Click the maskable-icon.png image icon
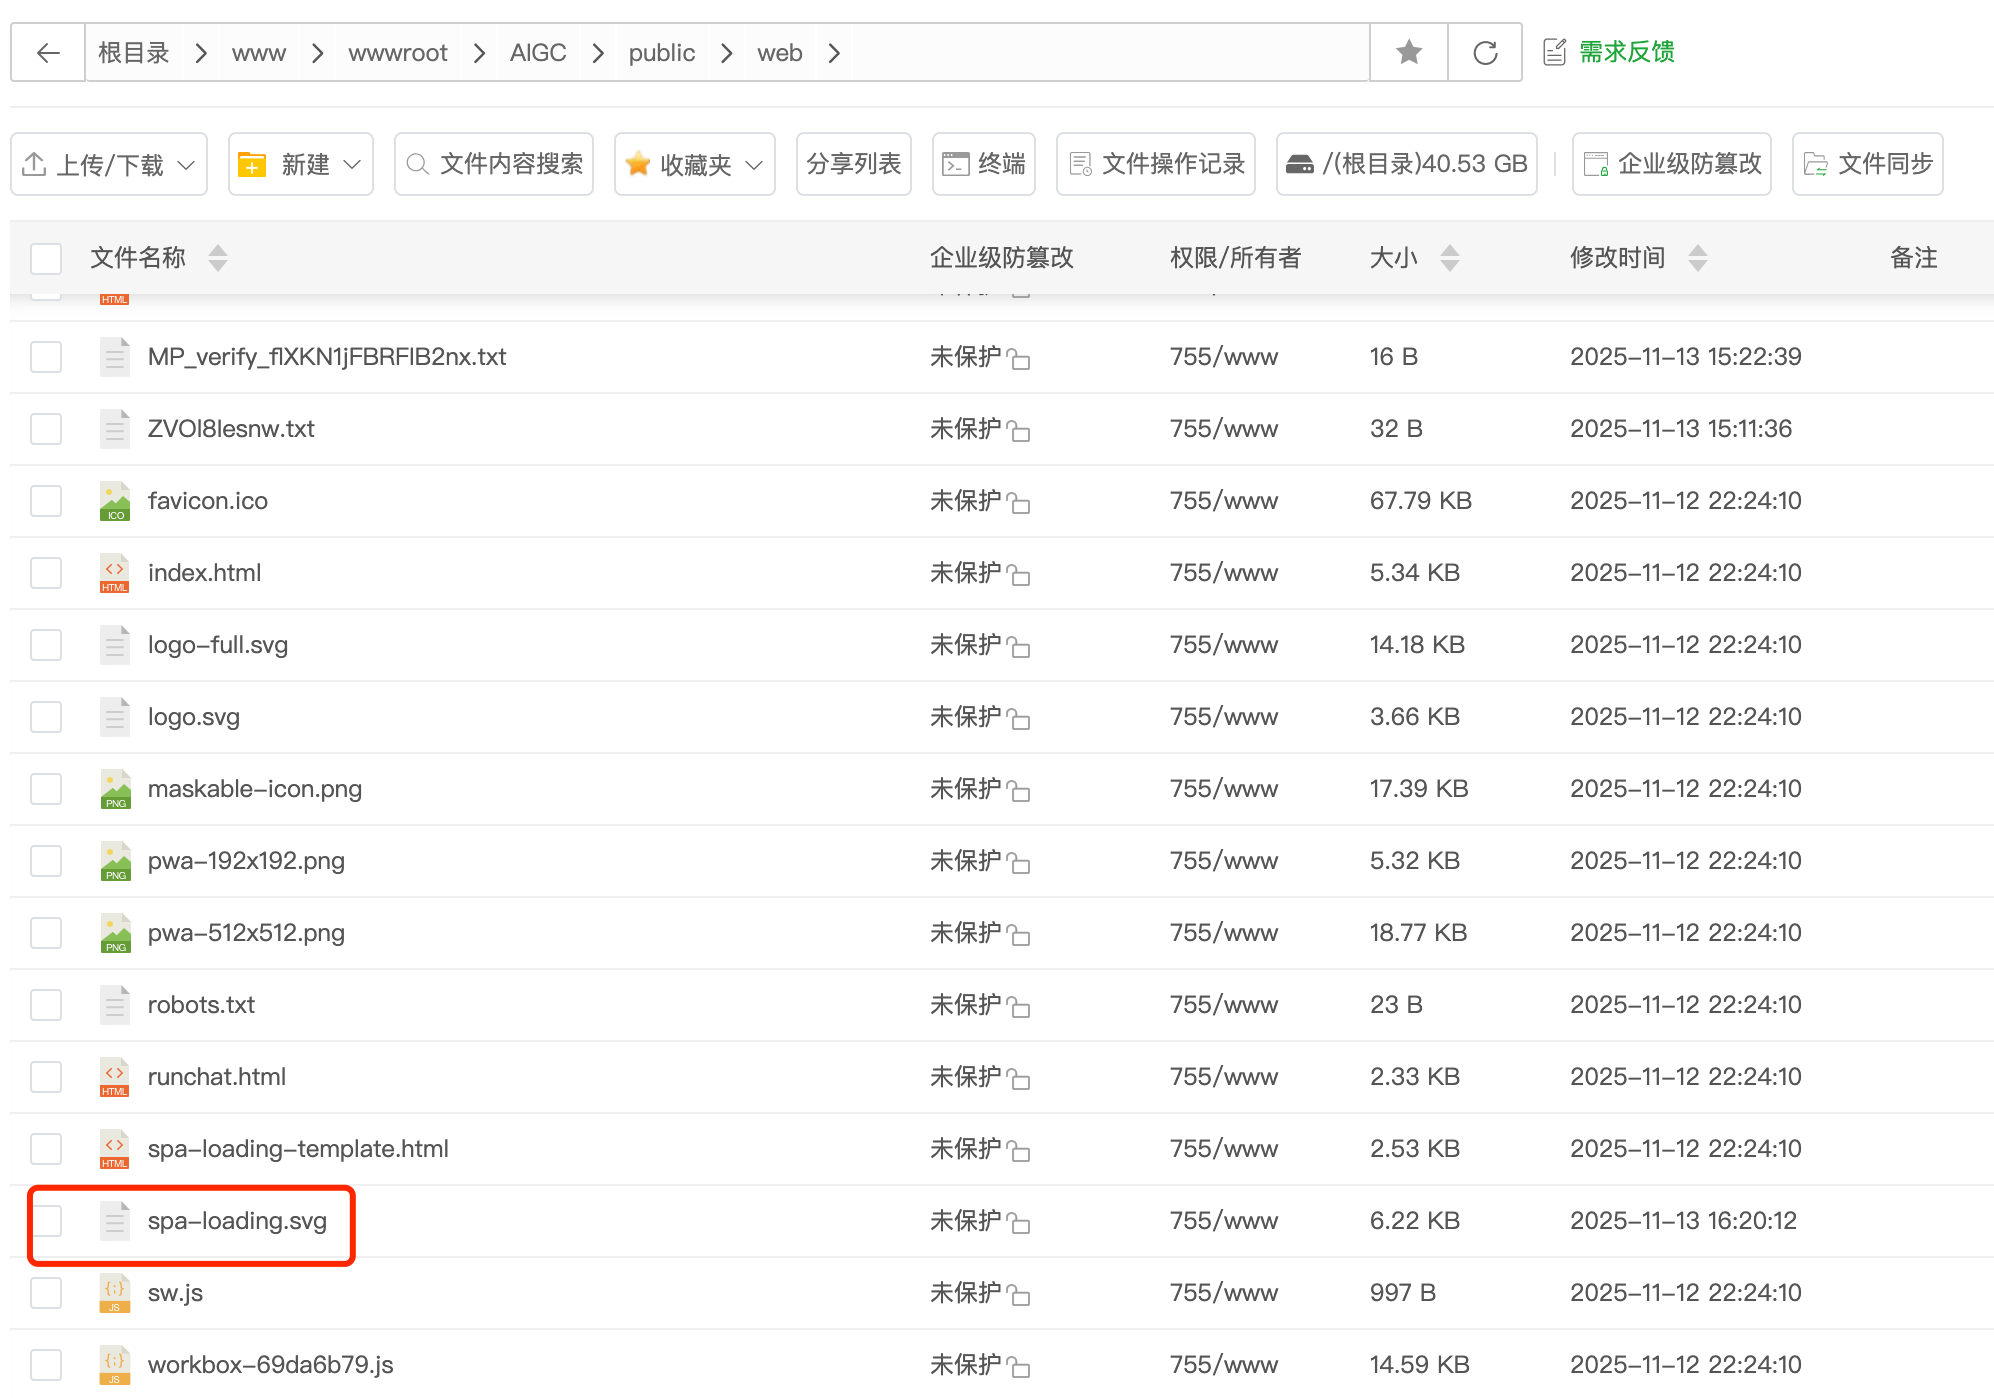 (x=115, y=789)
